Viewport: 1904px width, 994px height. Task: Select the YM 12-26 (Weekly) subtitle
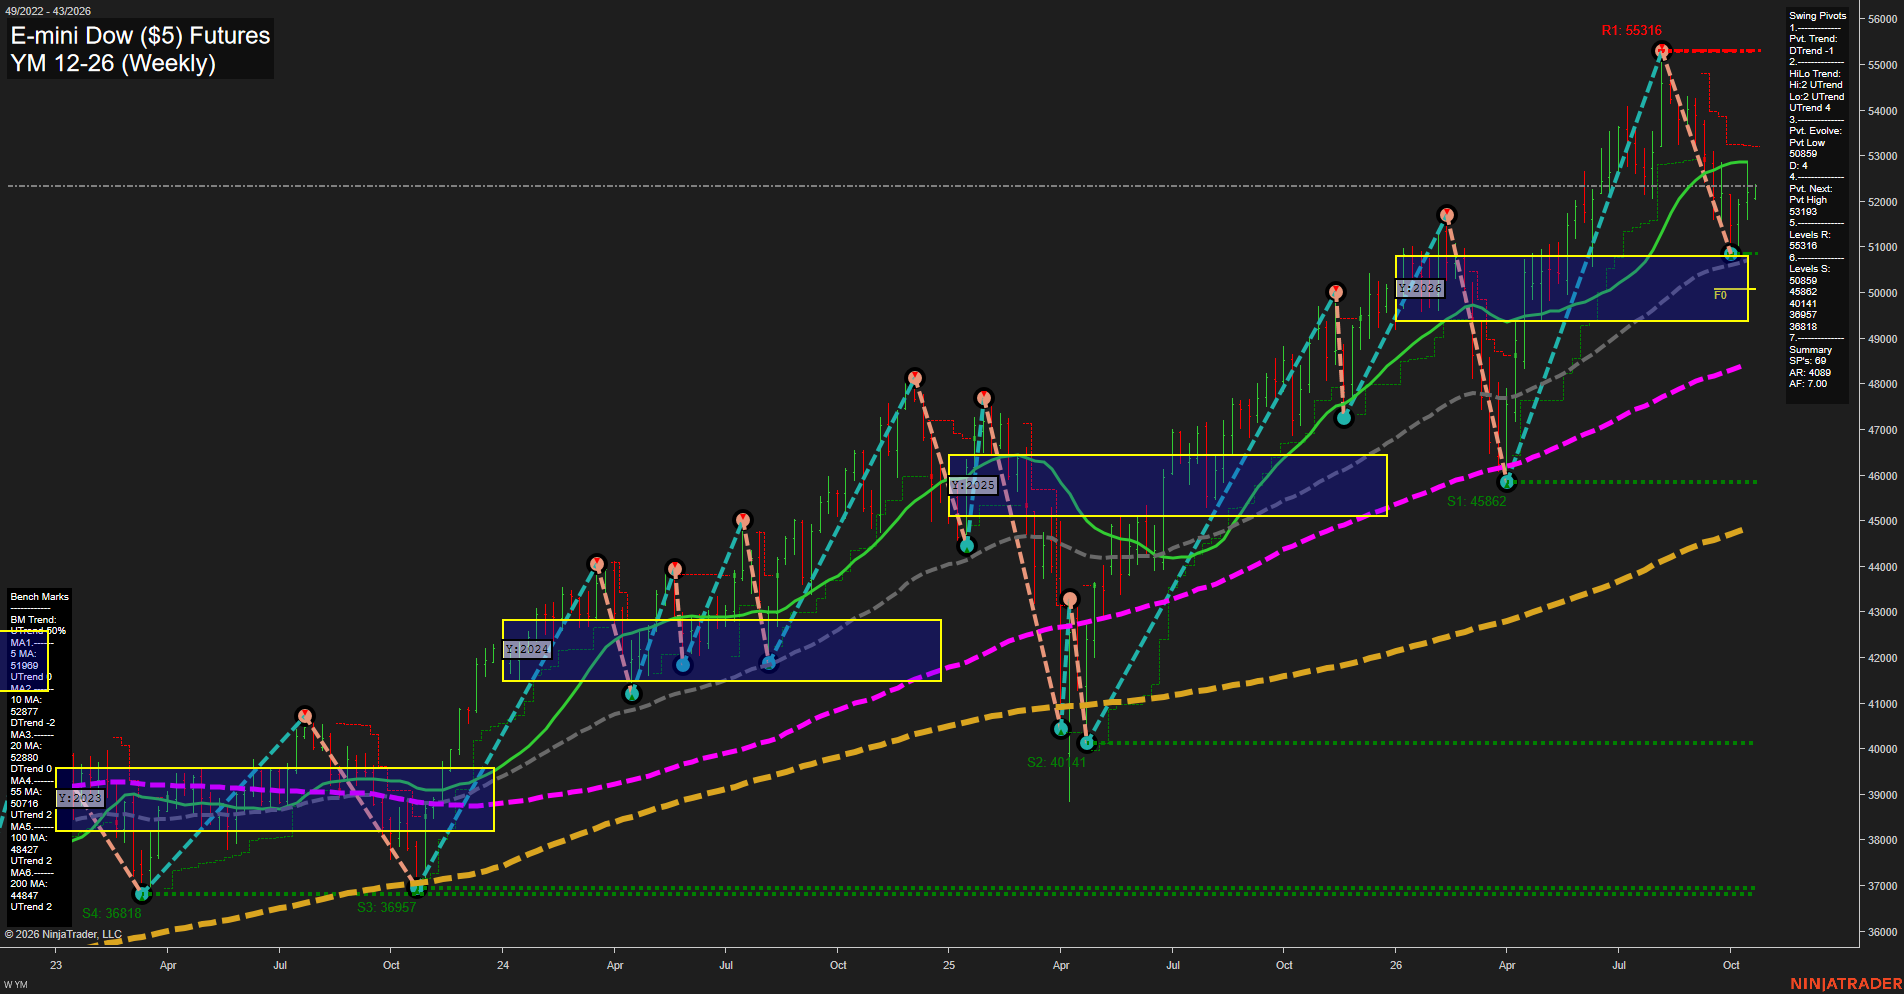pos(113,63)
